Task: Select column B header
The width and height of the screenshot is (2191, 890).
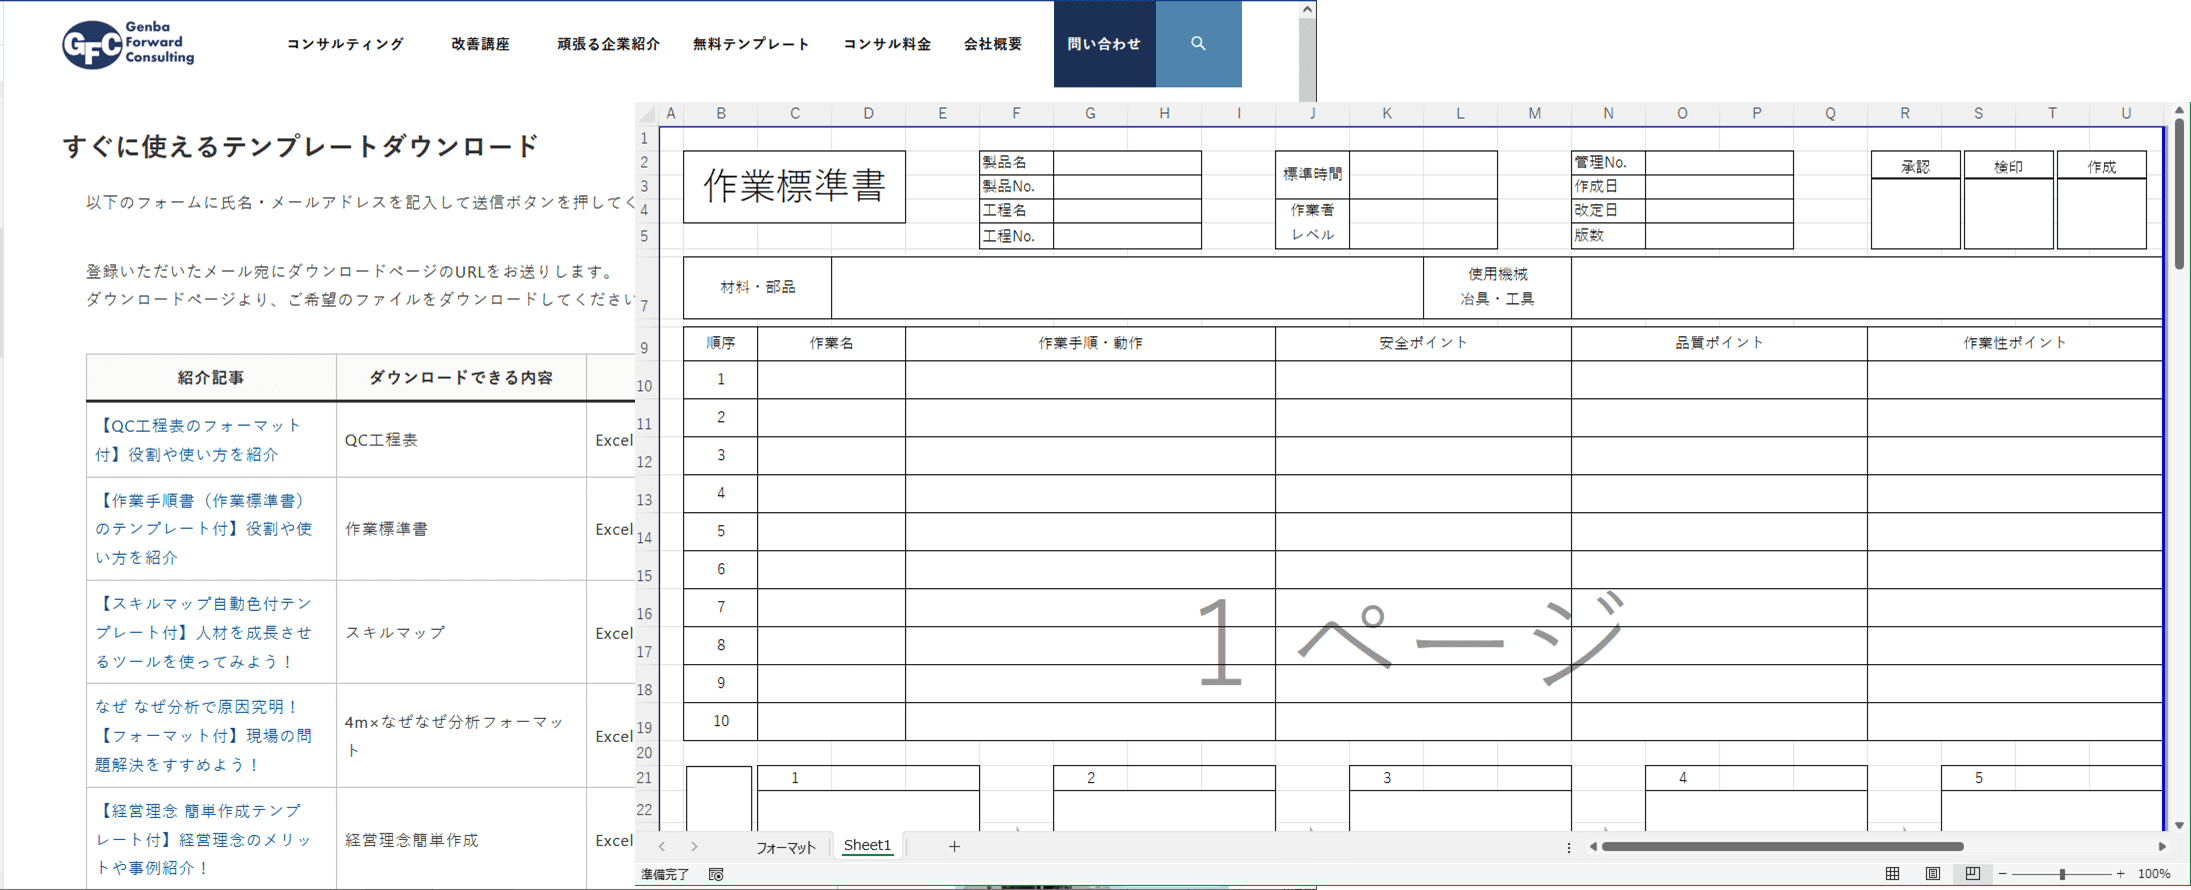Action: pyautogui.click(x=720, y=113)
